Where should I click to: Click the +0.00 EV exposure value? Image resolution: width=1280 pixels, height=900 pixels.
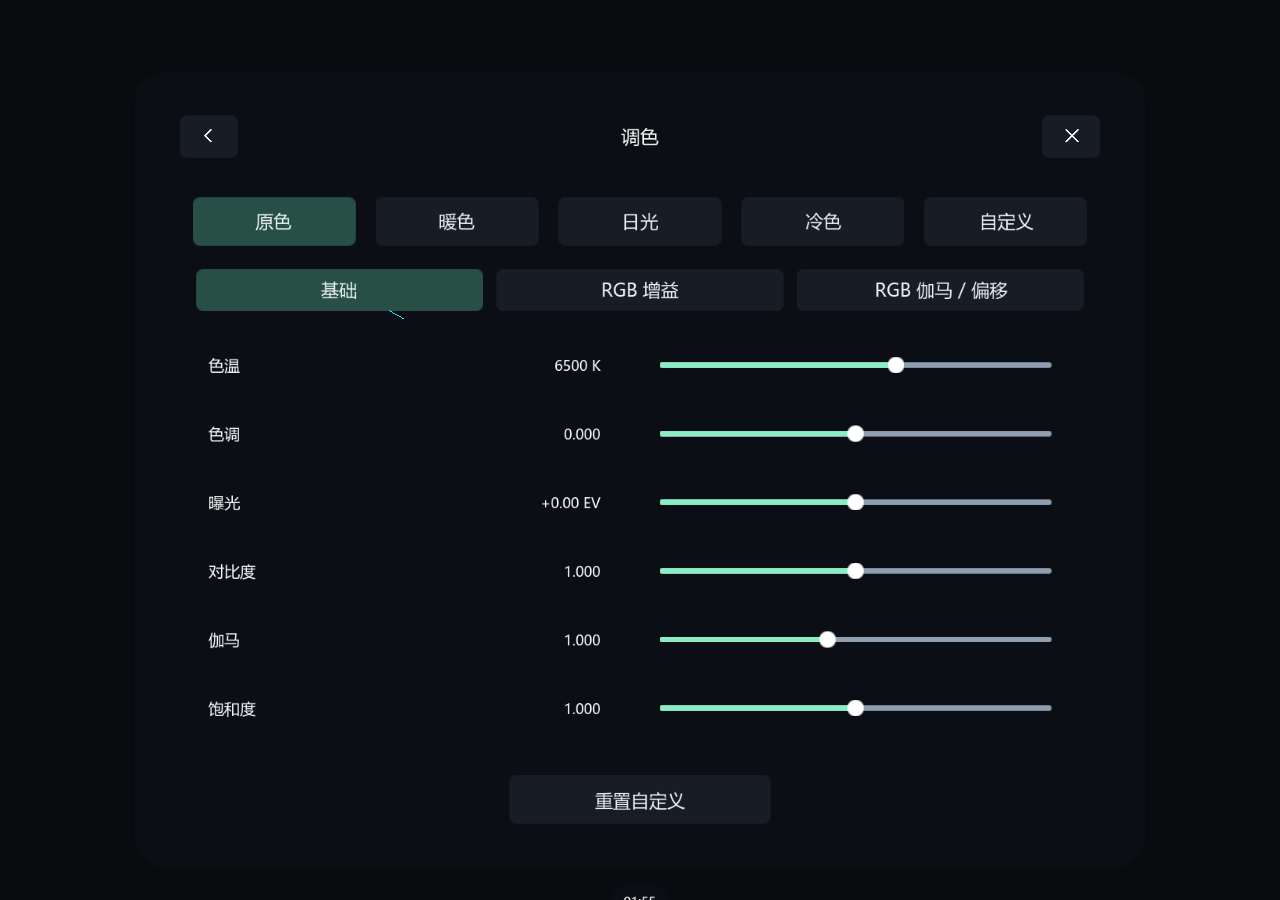[571, 503]
